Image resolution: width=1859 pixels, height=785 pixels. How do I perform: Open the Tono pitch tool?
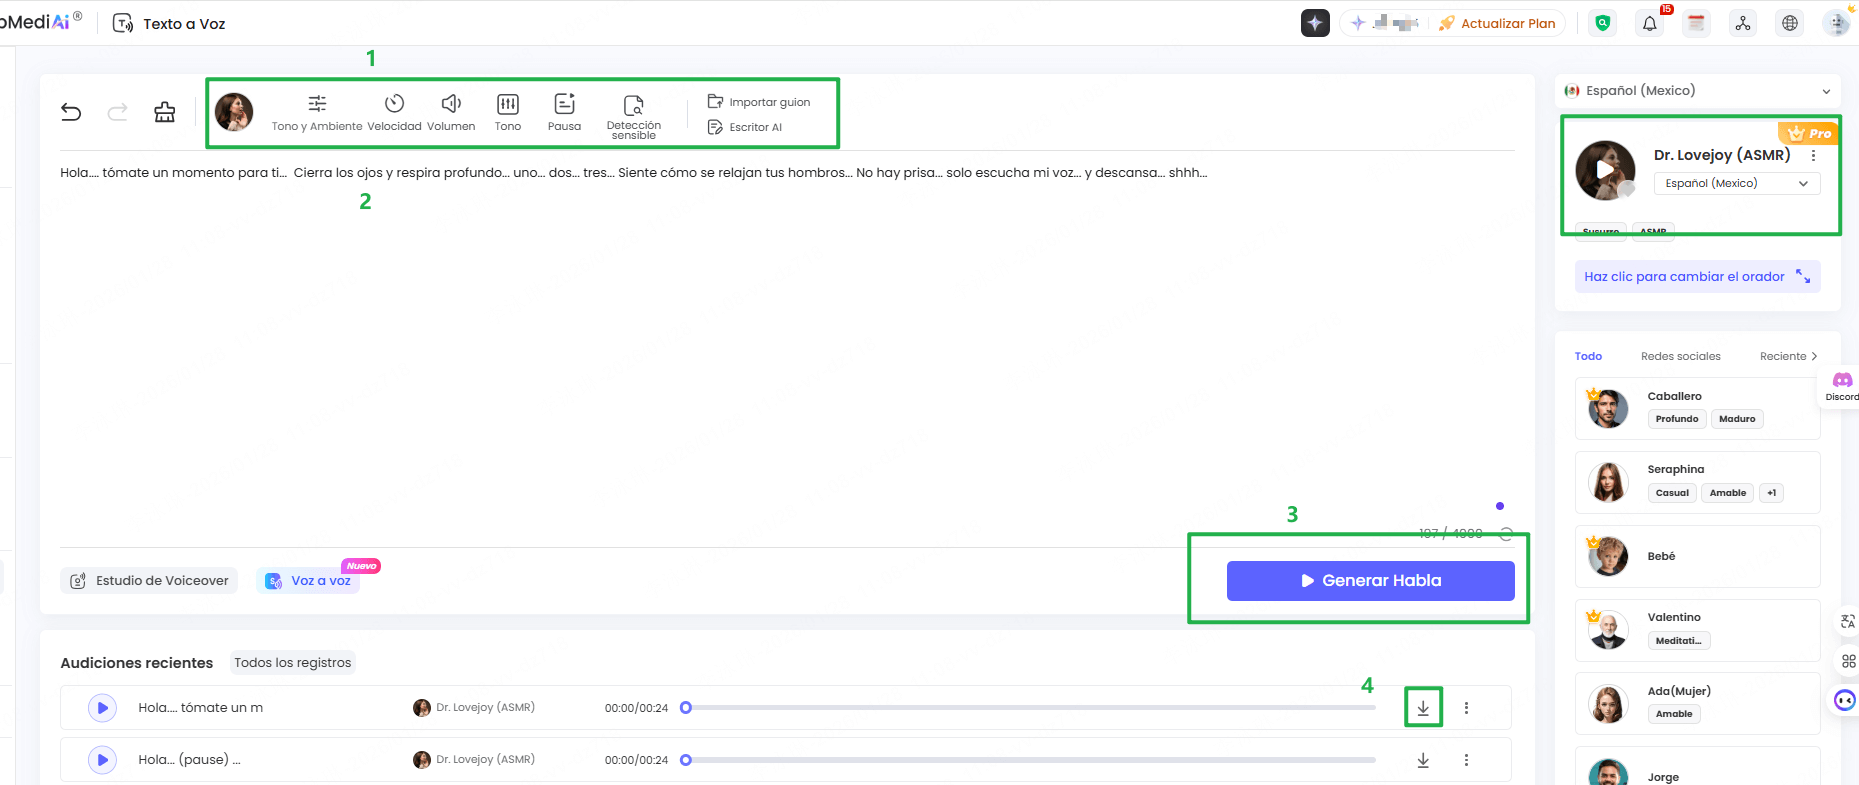click(x=508, y=113)
